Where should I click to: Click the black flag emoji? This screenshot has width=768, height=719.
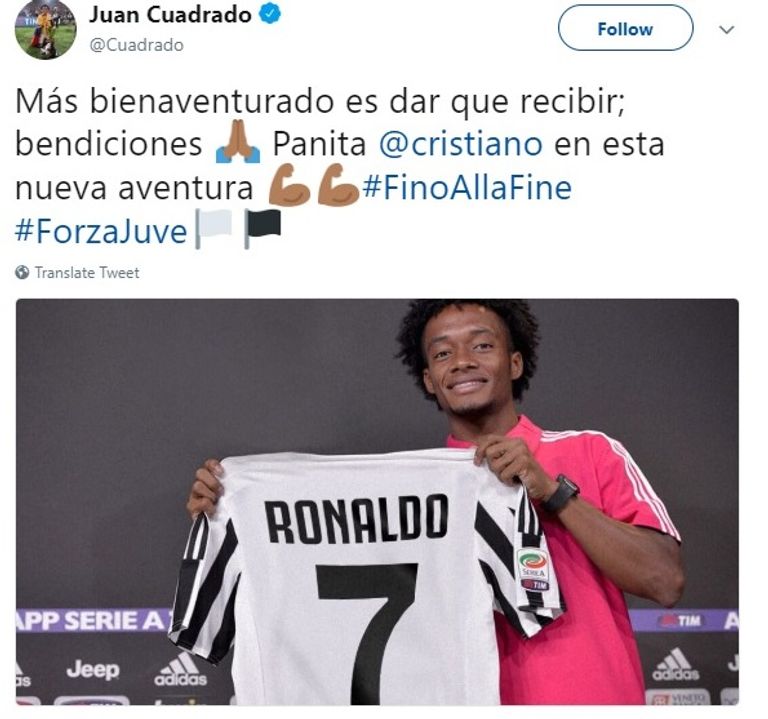[x=263, y=229]
